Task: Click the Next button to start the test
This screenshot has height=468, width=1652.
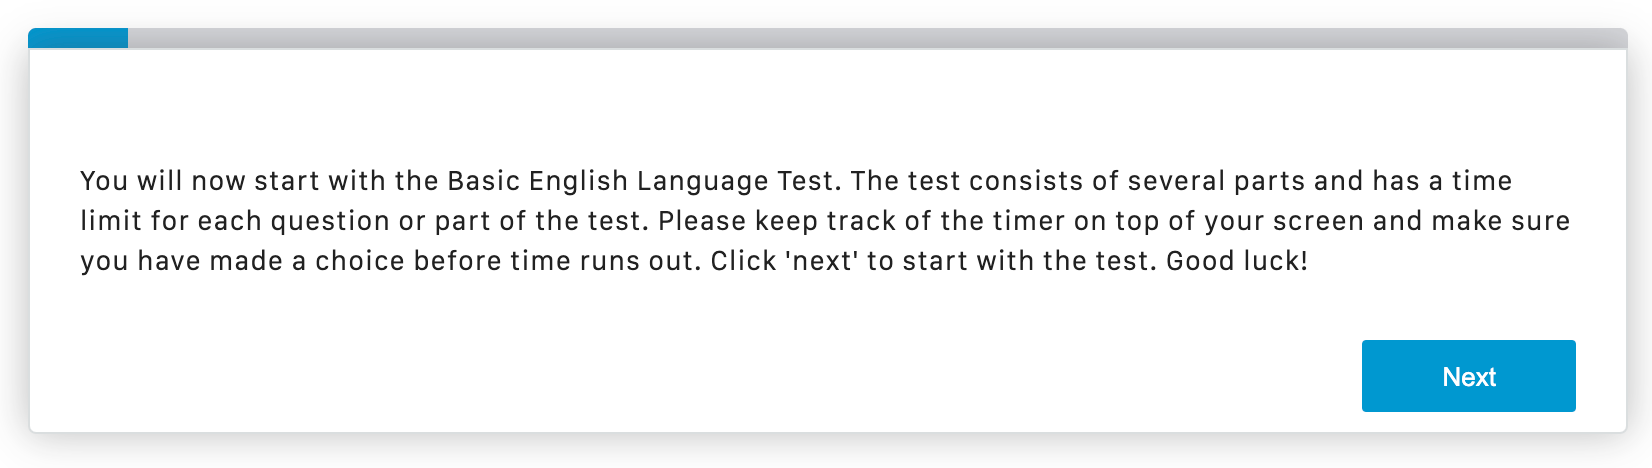Action: point(1468,376)
